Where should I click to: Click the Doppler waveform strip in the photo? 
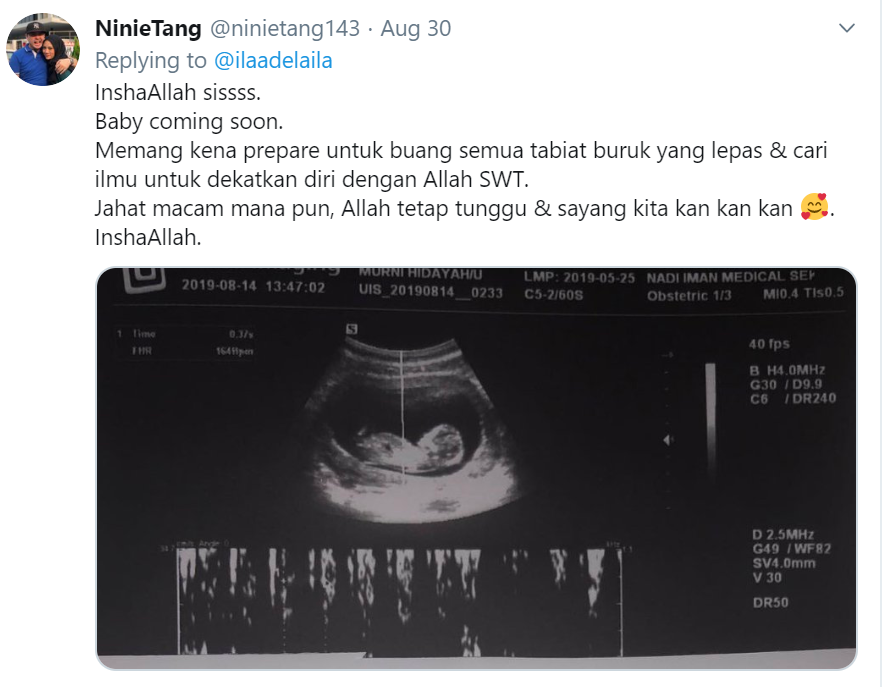click(400, 600)
